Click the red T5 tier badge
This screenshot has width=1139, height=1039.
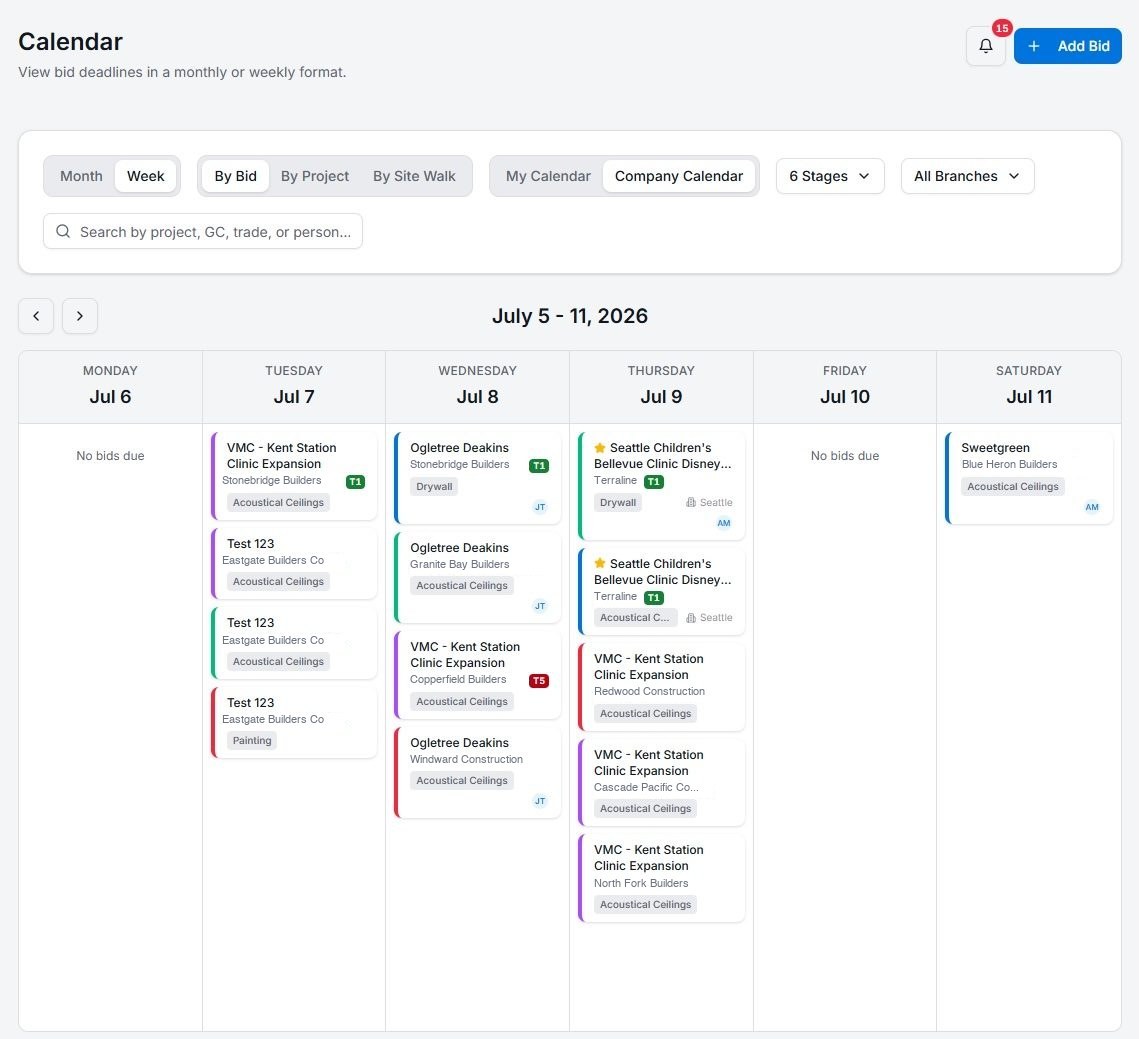coord(538,681)
